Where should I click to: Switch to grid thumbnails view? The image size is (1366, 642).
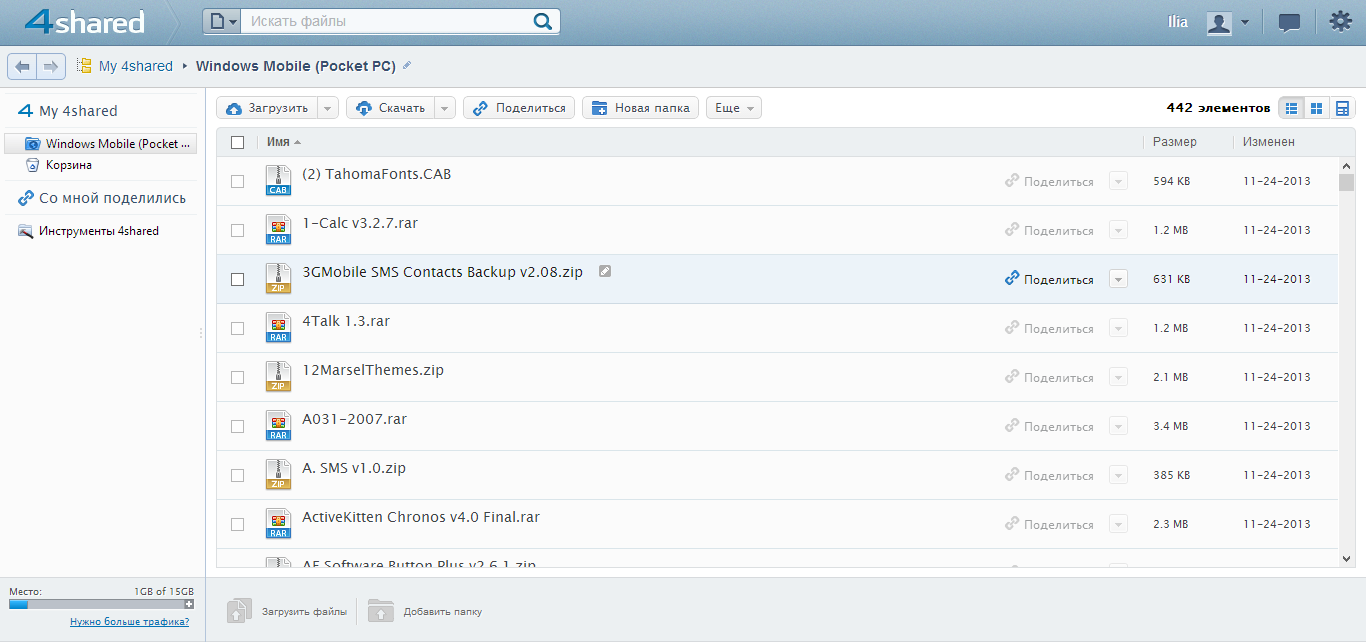pyautogui.click(x=1317, y=108)
